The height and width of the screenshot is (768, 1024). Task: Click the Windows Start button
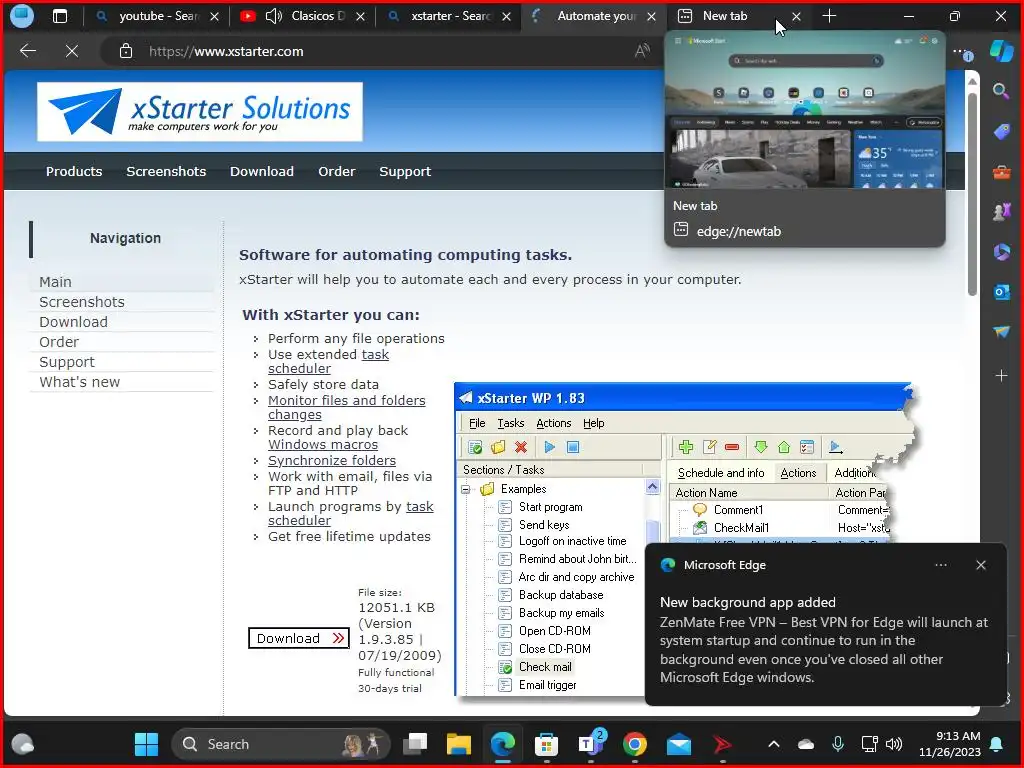point(146,744)
